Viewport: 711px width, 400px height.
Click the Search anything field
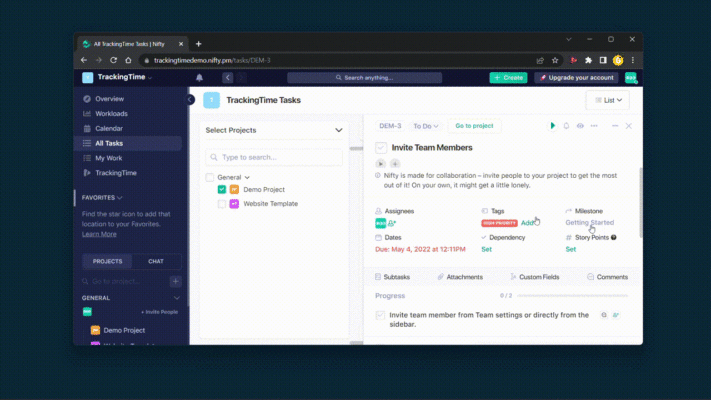pos(365,78)
